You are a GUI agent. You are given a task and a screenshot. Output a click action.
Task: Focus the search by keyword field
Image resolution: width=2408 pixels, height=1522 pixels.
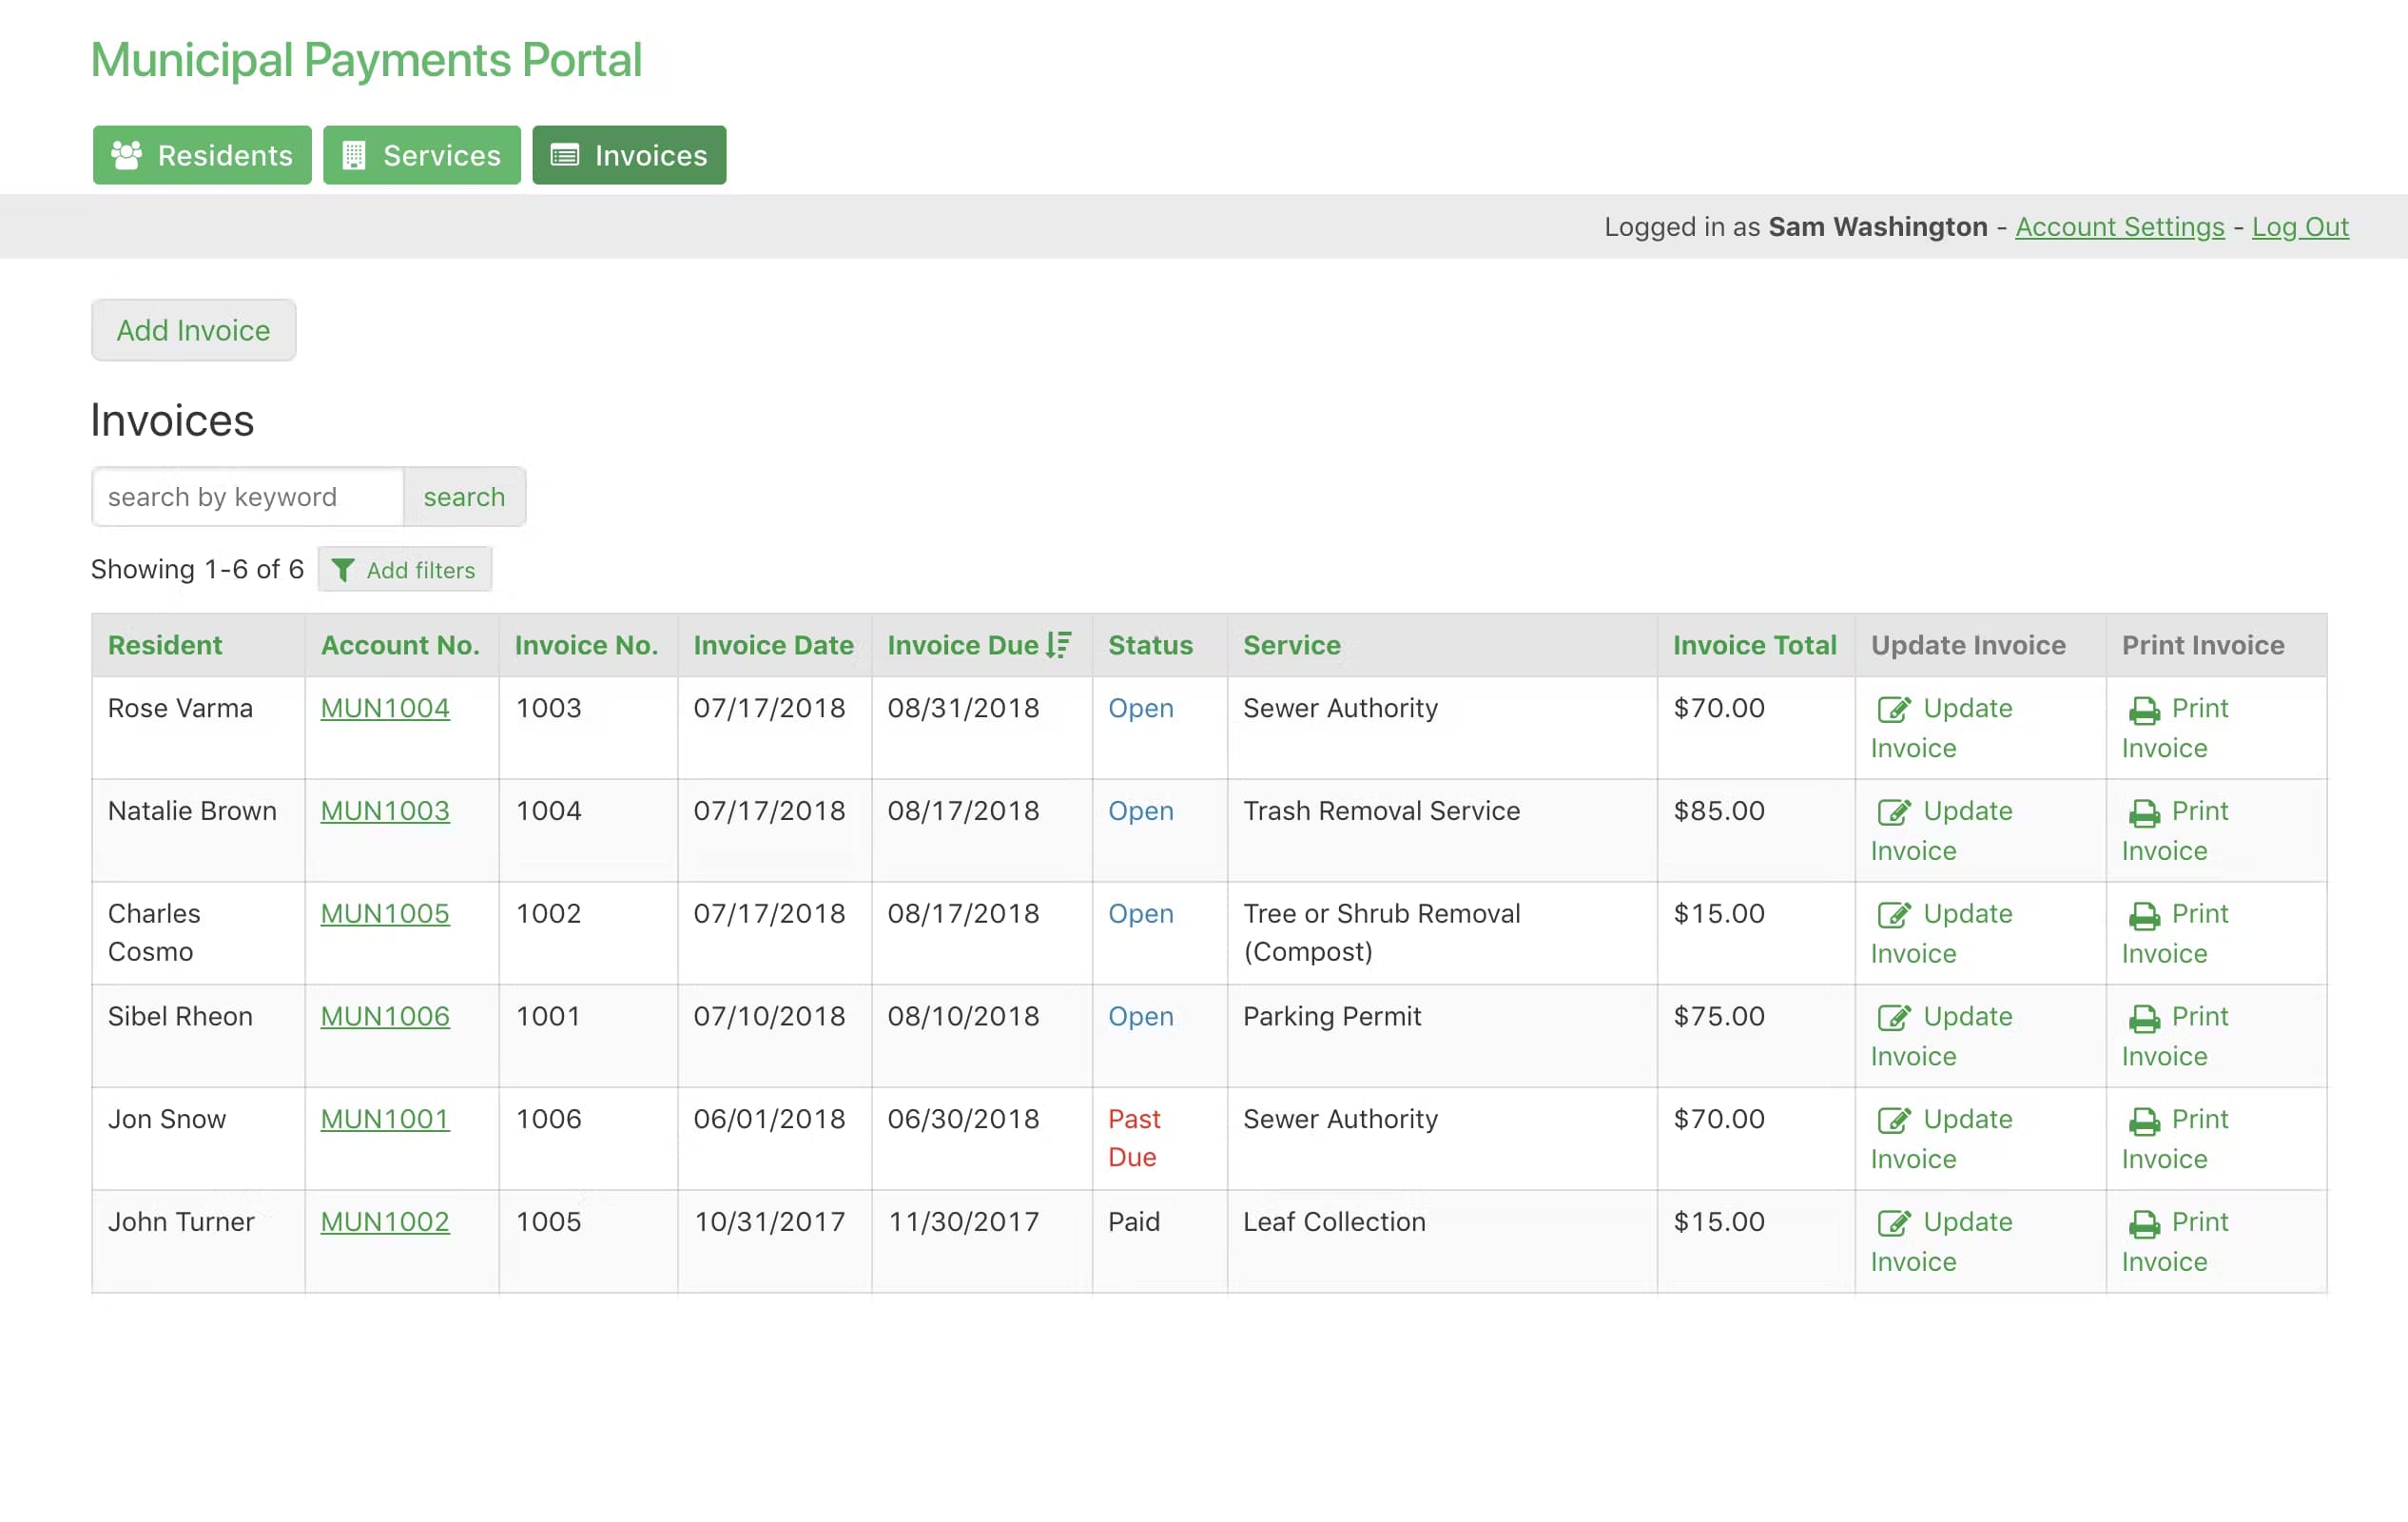click(248, 497)
